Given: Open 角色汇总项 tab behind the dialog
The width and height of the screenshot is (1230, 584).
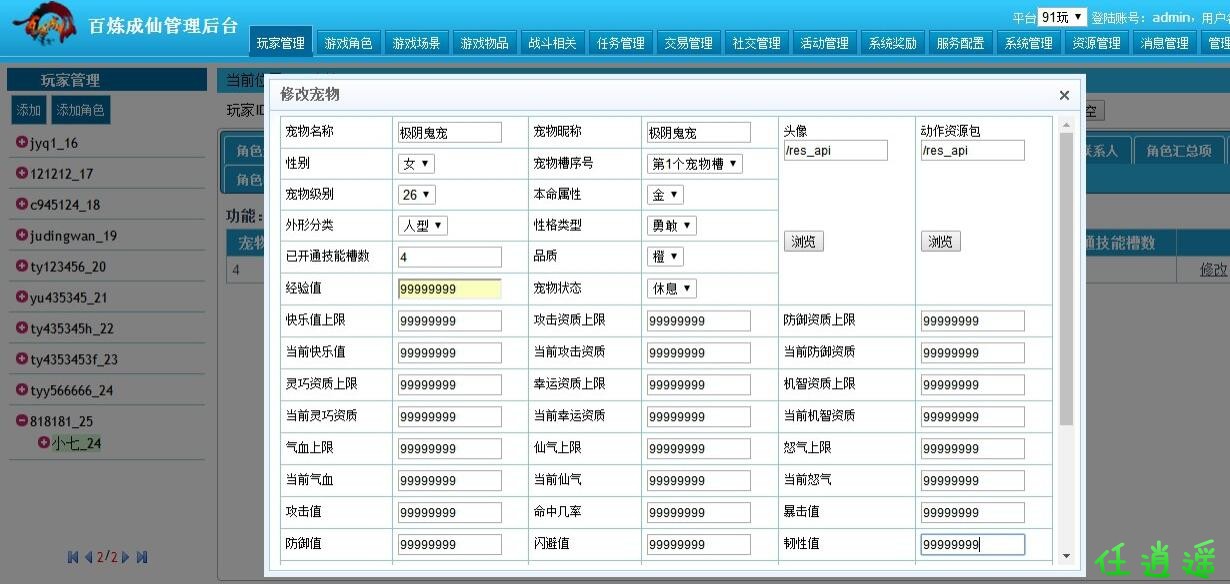Looking at the screenshot, I should (x=1180, y=150).
